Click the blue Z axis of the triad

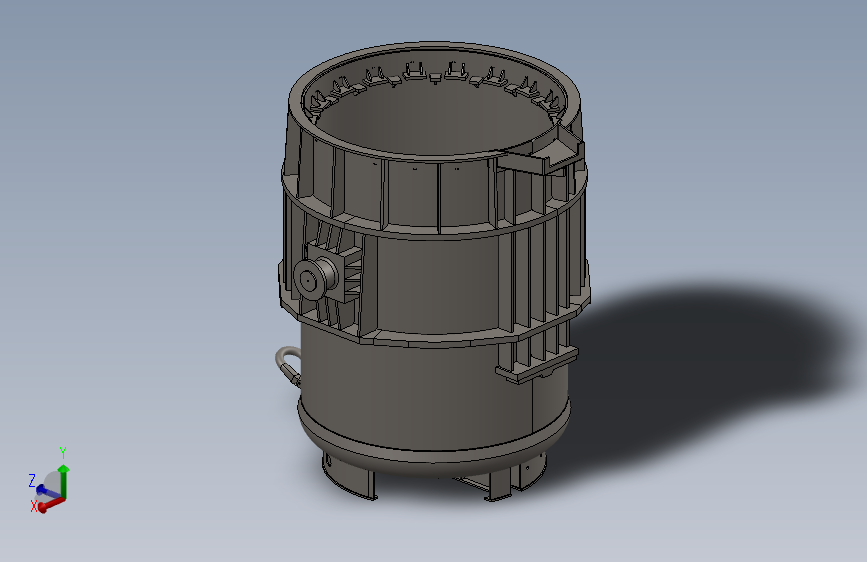46,491
